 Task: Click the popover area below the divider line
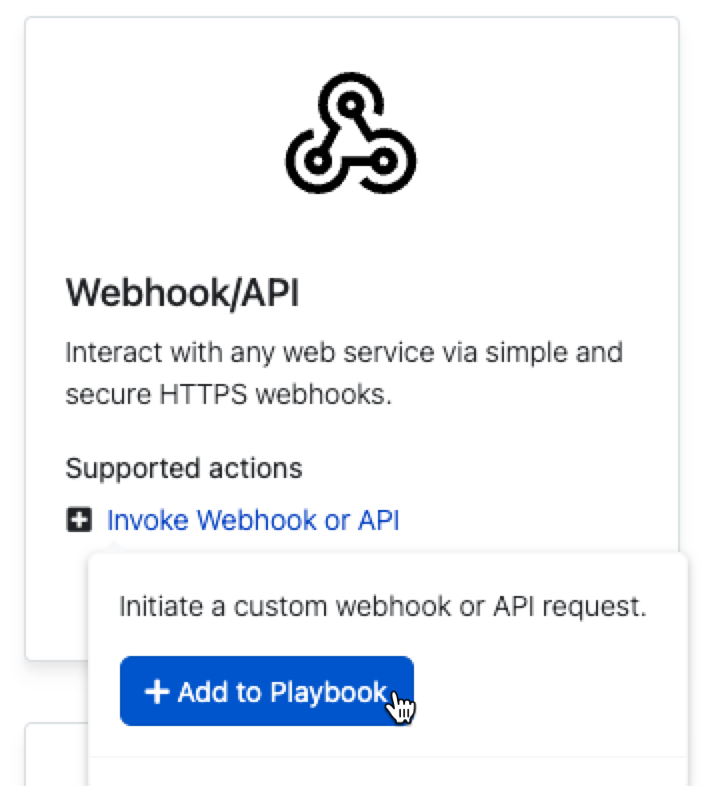[x=387, y=772]
